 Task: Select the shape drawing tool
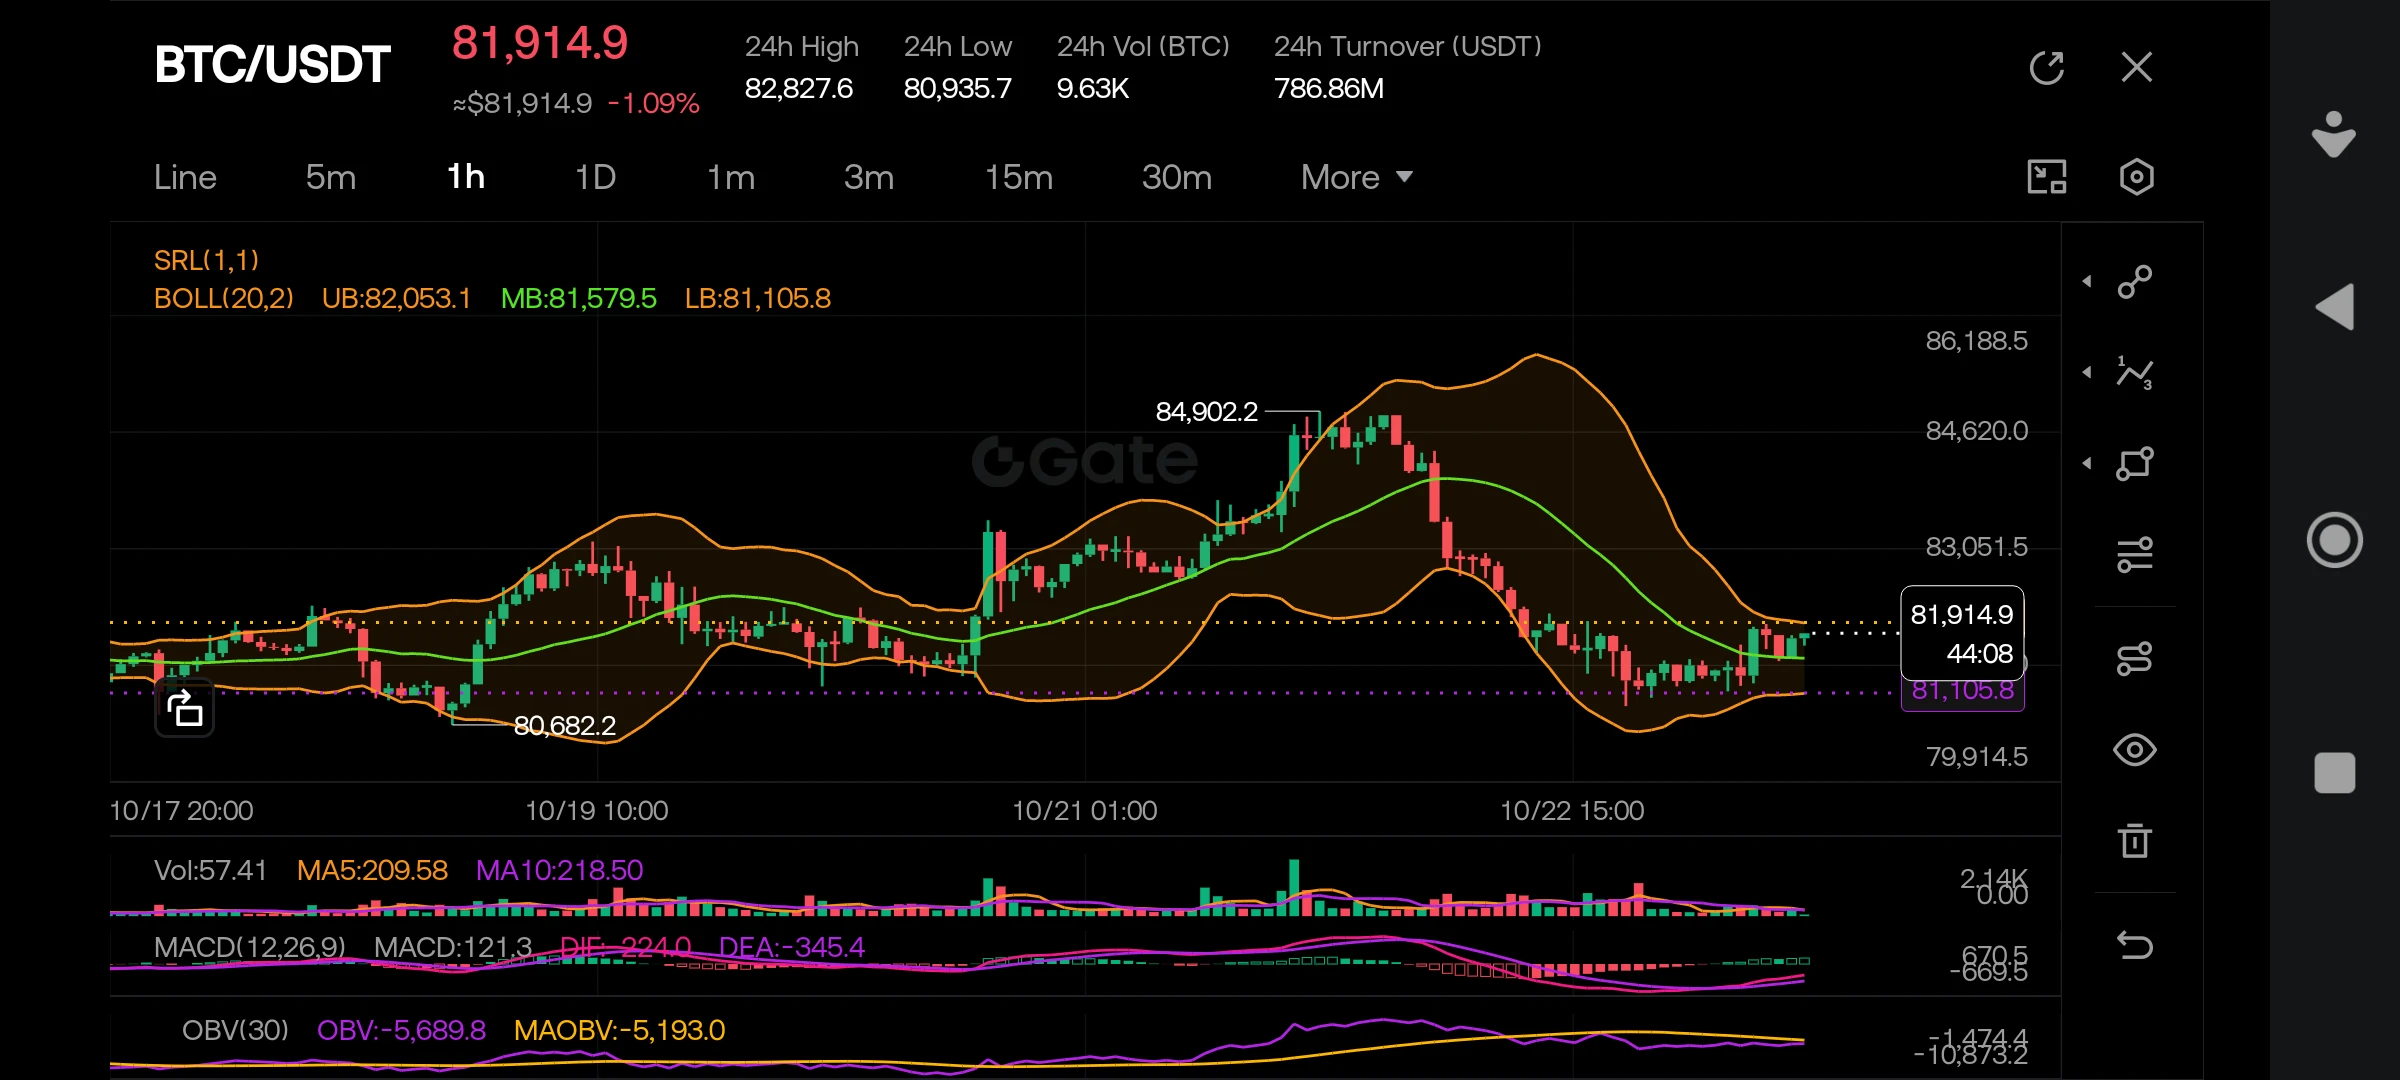(2135, 463)
